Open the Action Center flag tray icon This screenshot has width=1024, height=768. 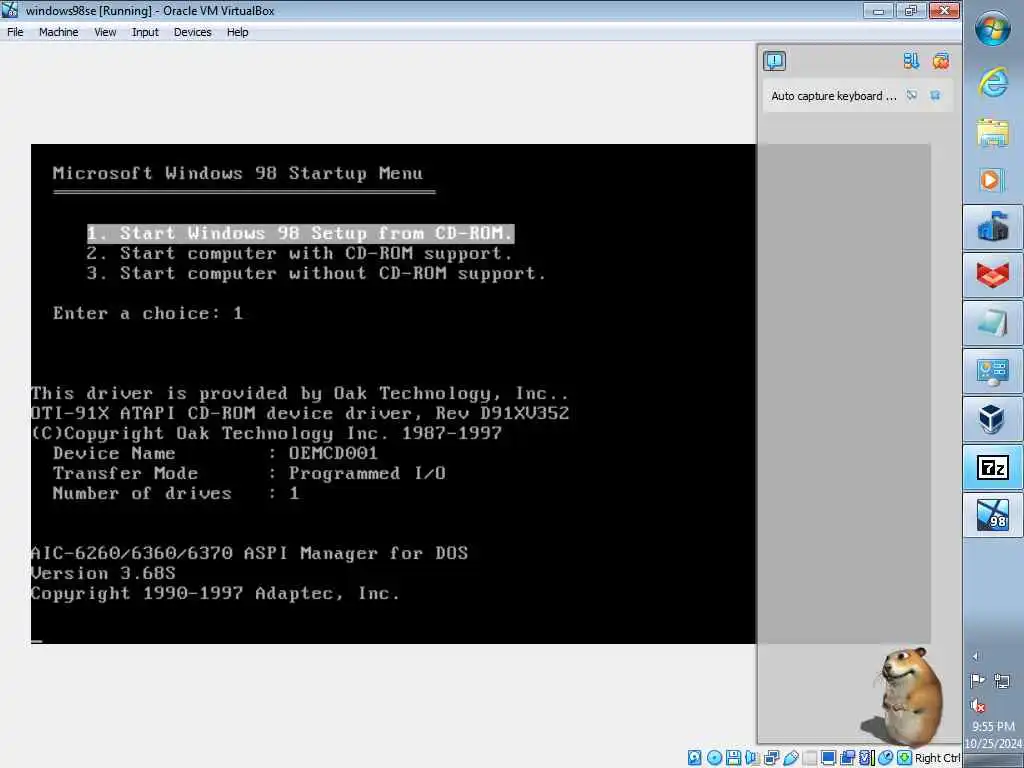click(x=978, y=681)
